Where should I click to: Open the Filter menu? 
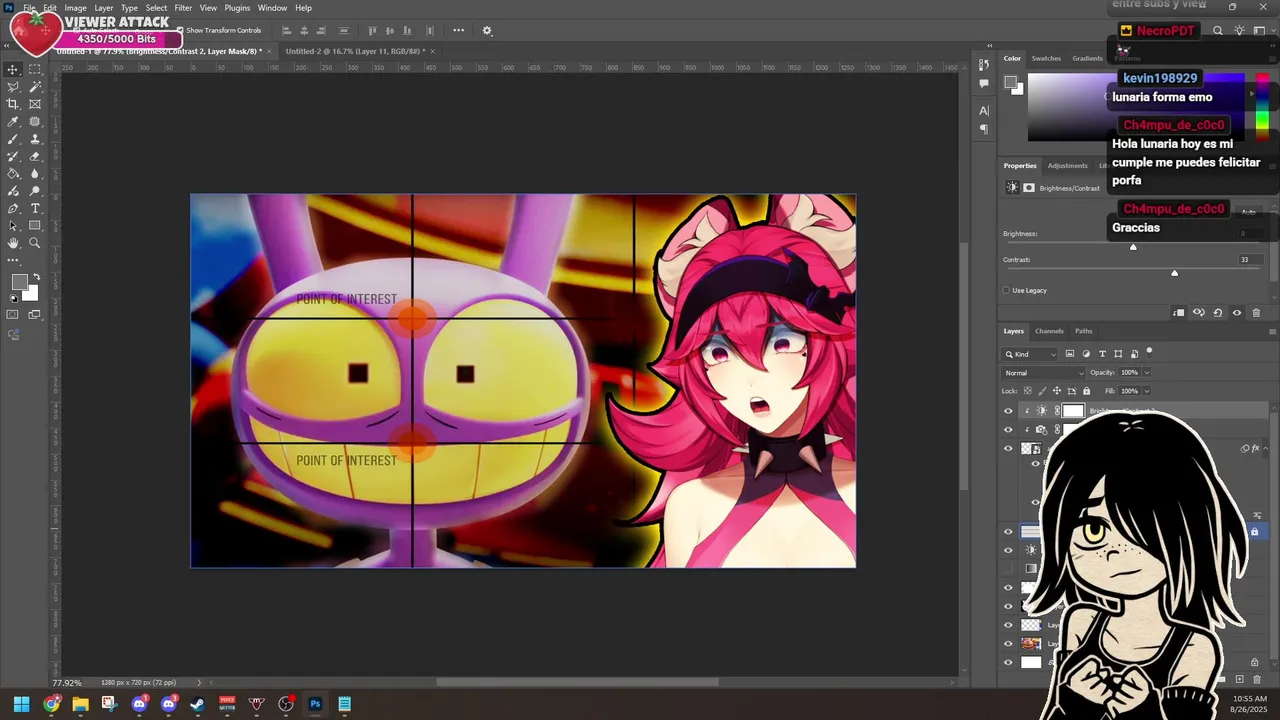click(x=183, y=8)
